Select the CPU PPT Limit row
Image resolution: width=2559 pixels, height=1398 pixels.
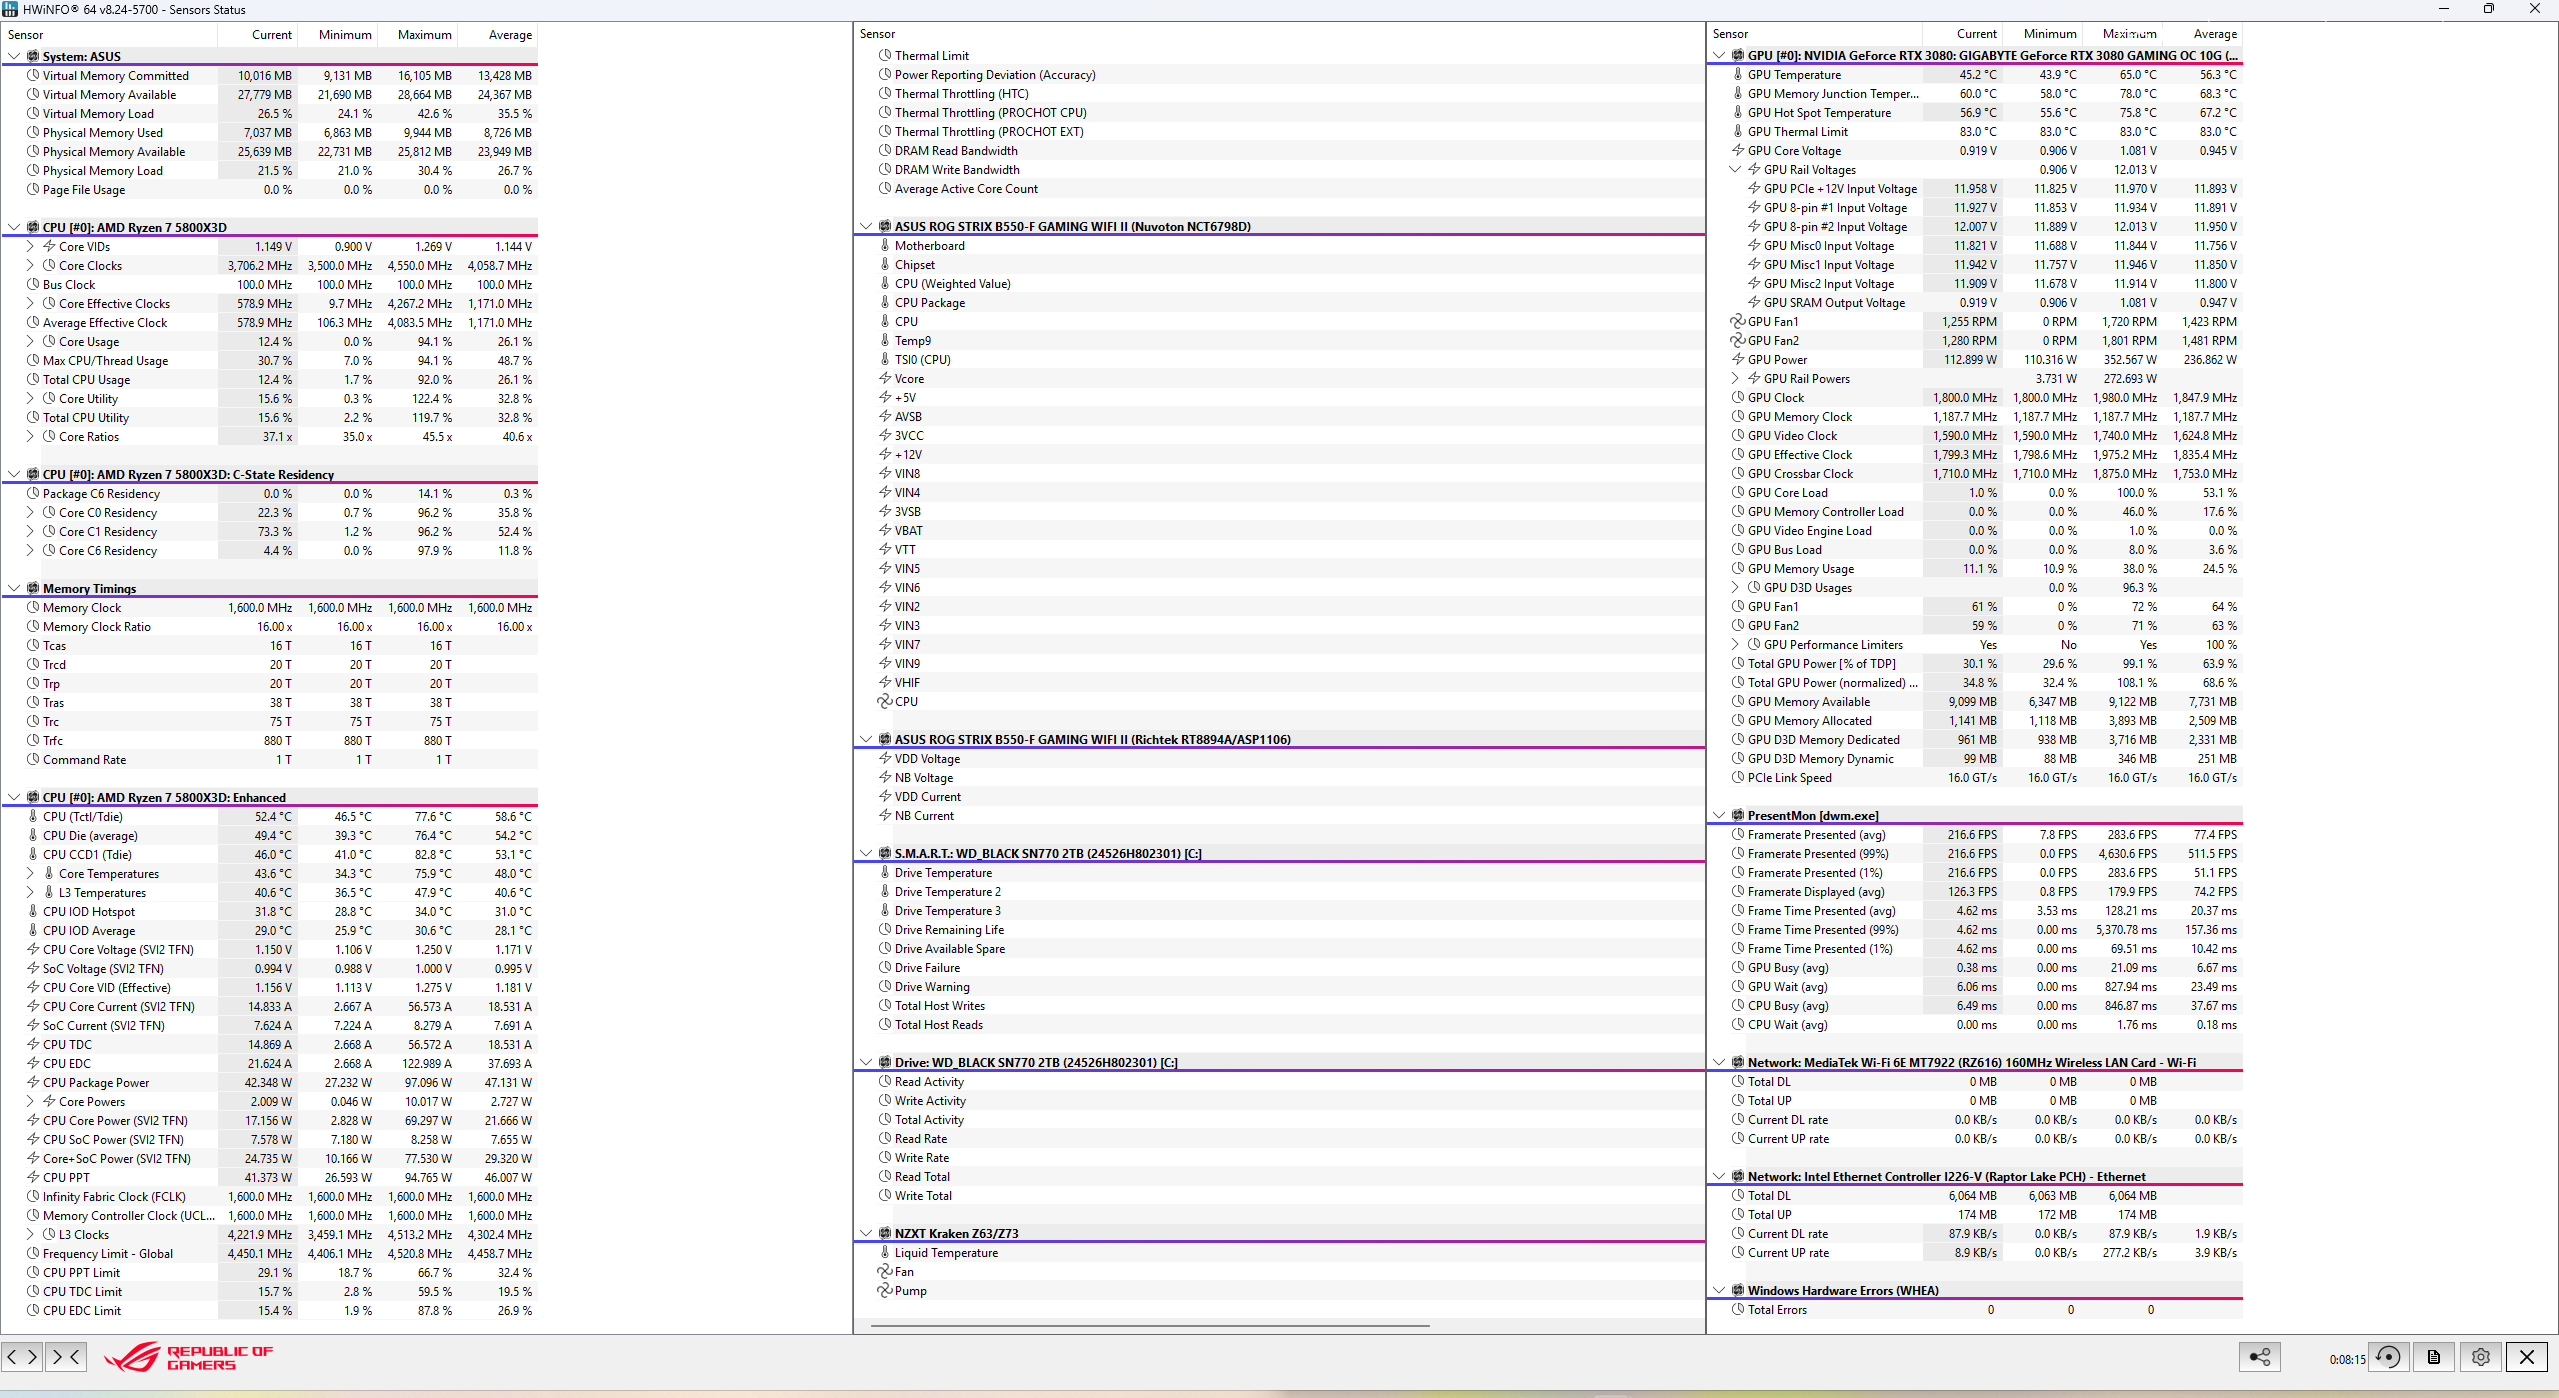(269, 1273)
